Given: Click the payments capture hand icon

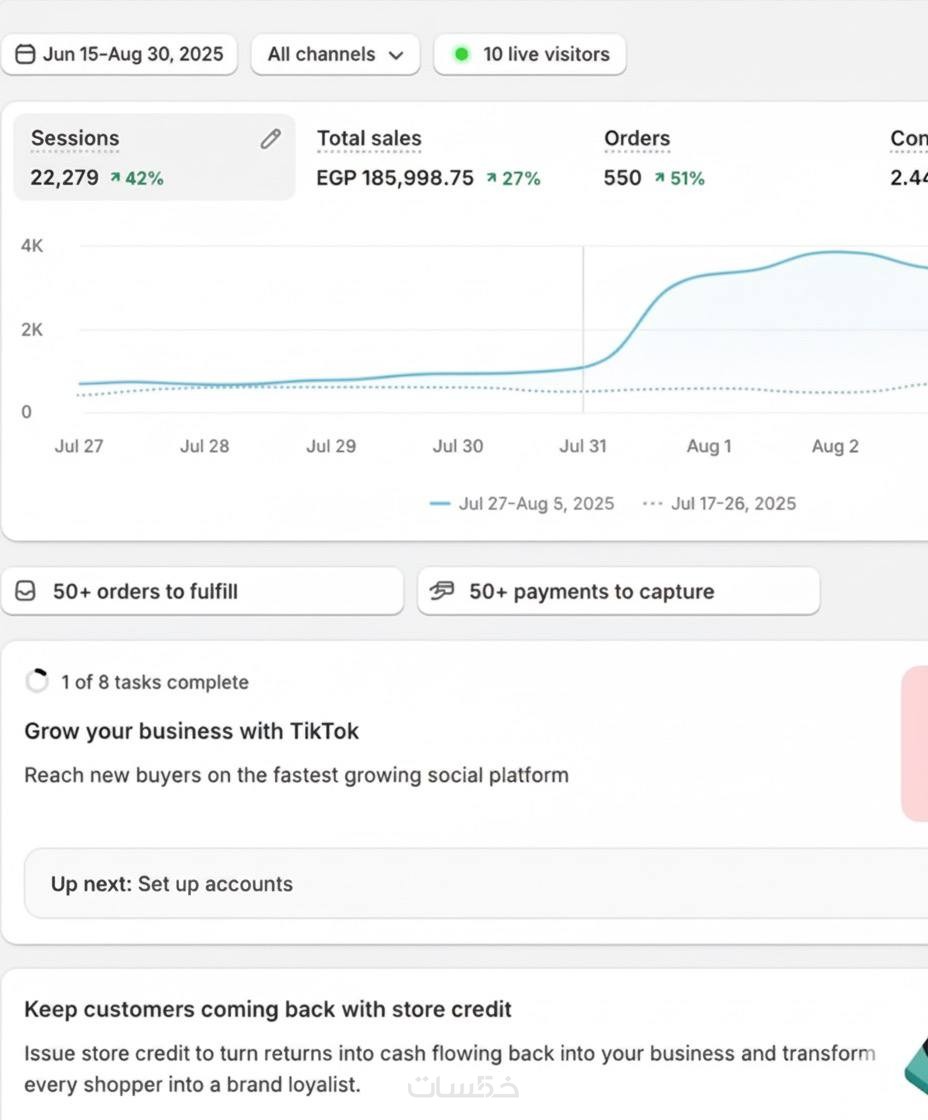Looking at the screenshot, I should point(442,591).
